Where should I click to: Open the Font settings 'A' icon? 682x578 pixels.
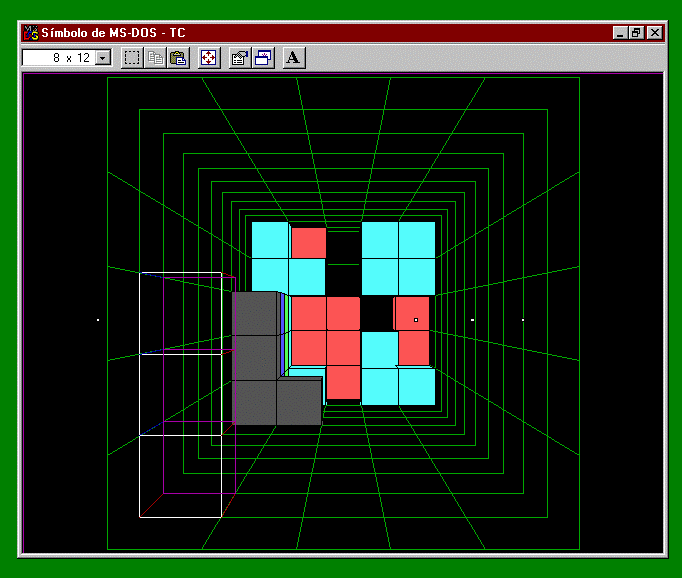point(294,58)
